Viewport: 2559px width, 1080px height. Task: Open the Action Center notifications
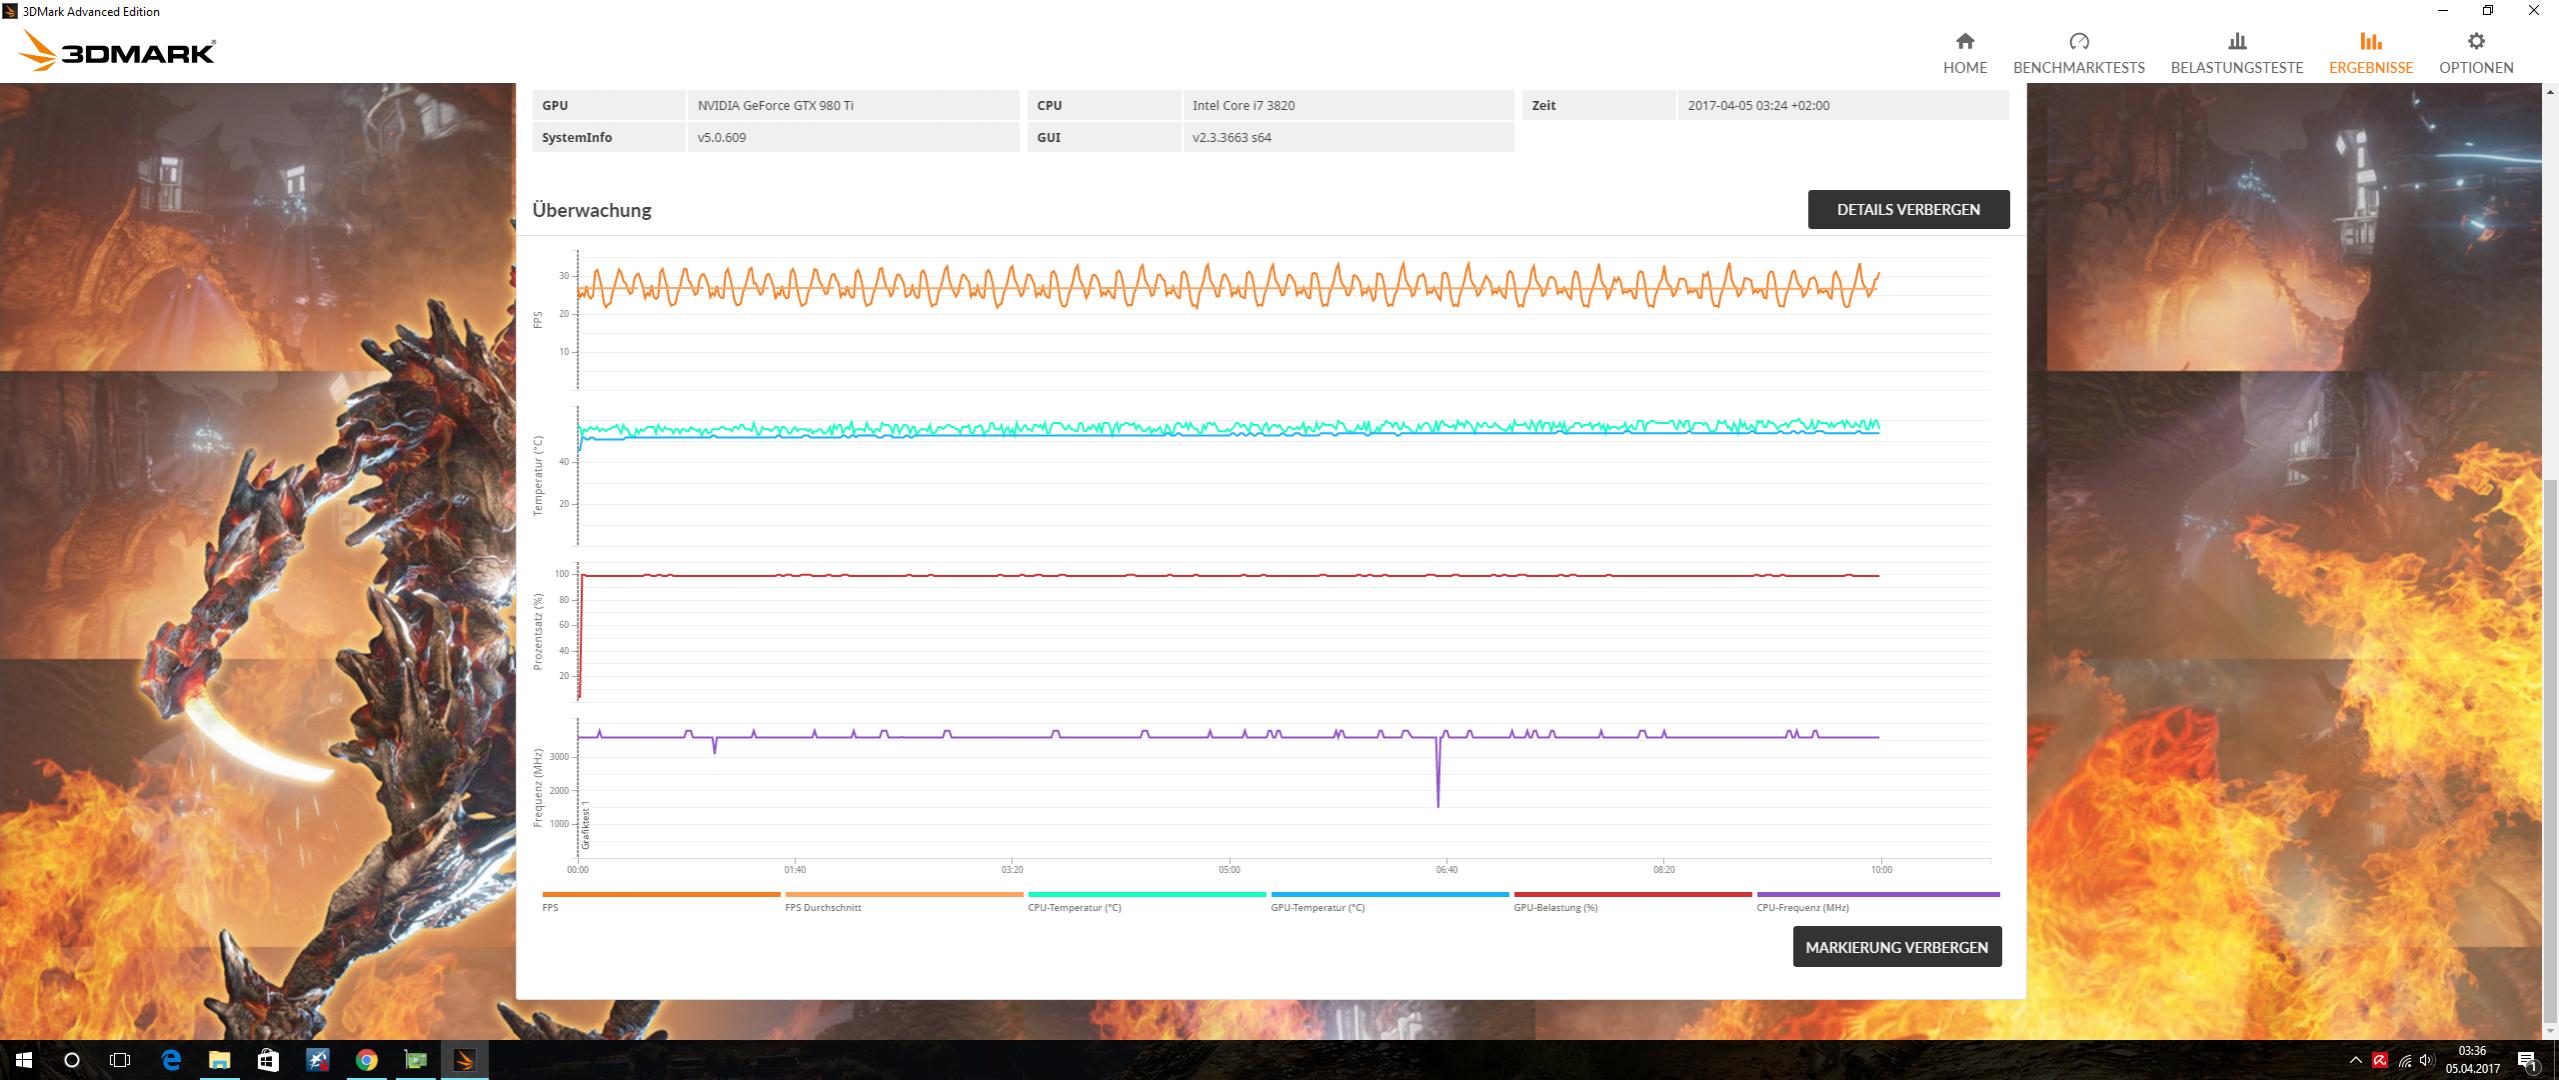point(2527,1060)
